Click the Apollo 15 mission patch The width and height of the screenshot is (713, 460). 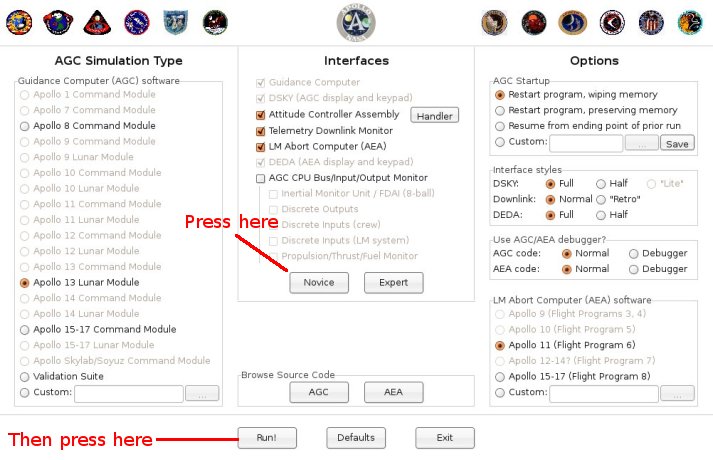click(612, 22)
